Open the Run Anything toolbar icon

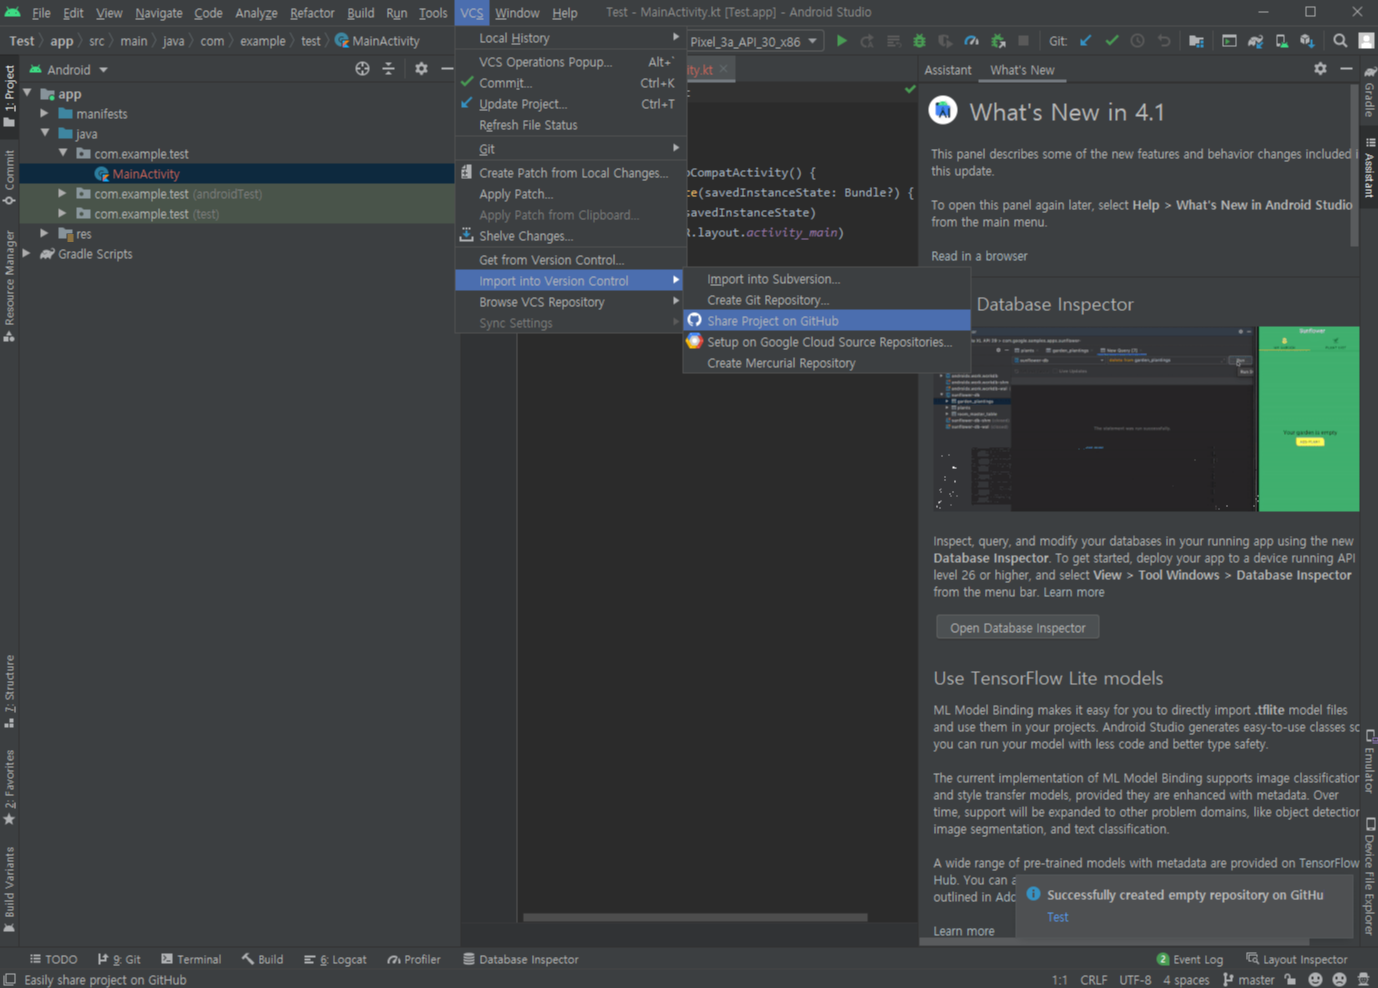(x=1229, y=41)
